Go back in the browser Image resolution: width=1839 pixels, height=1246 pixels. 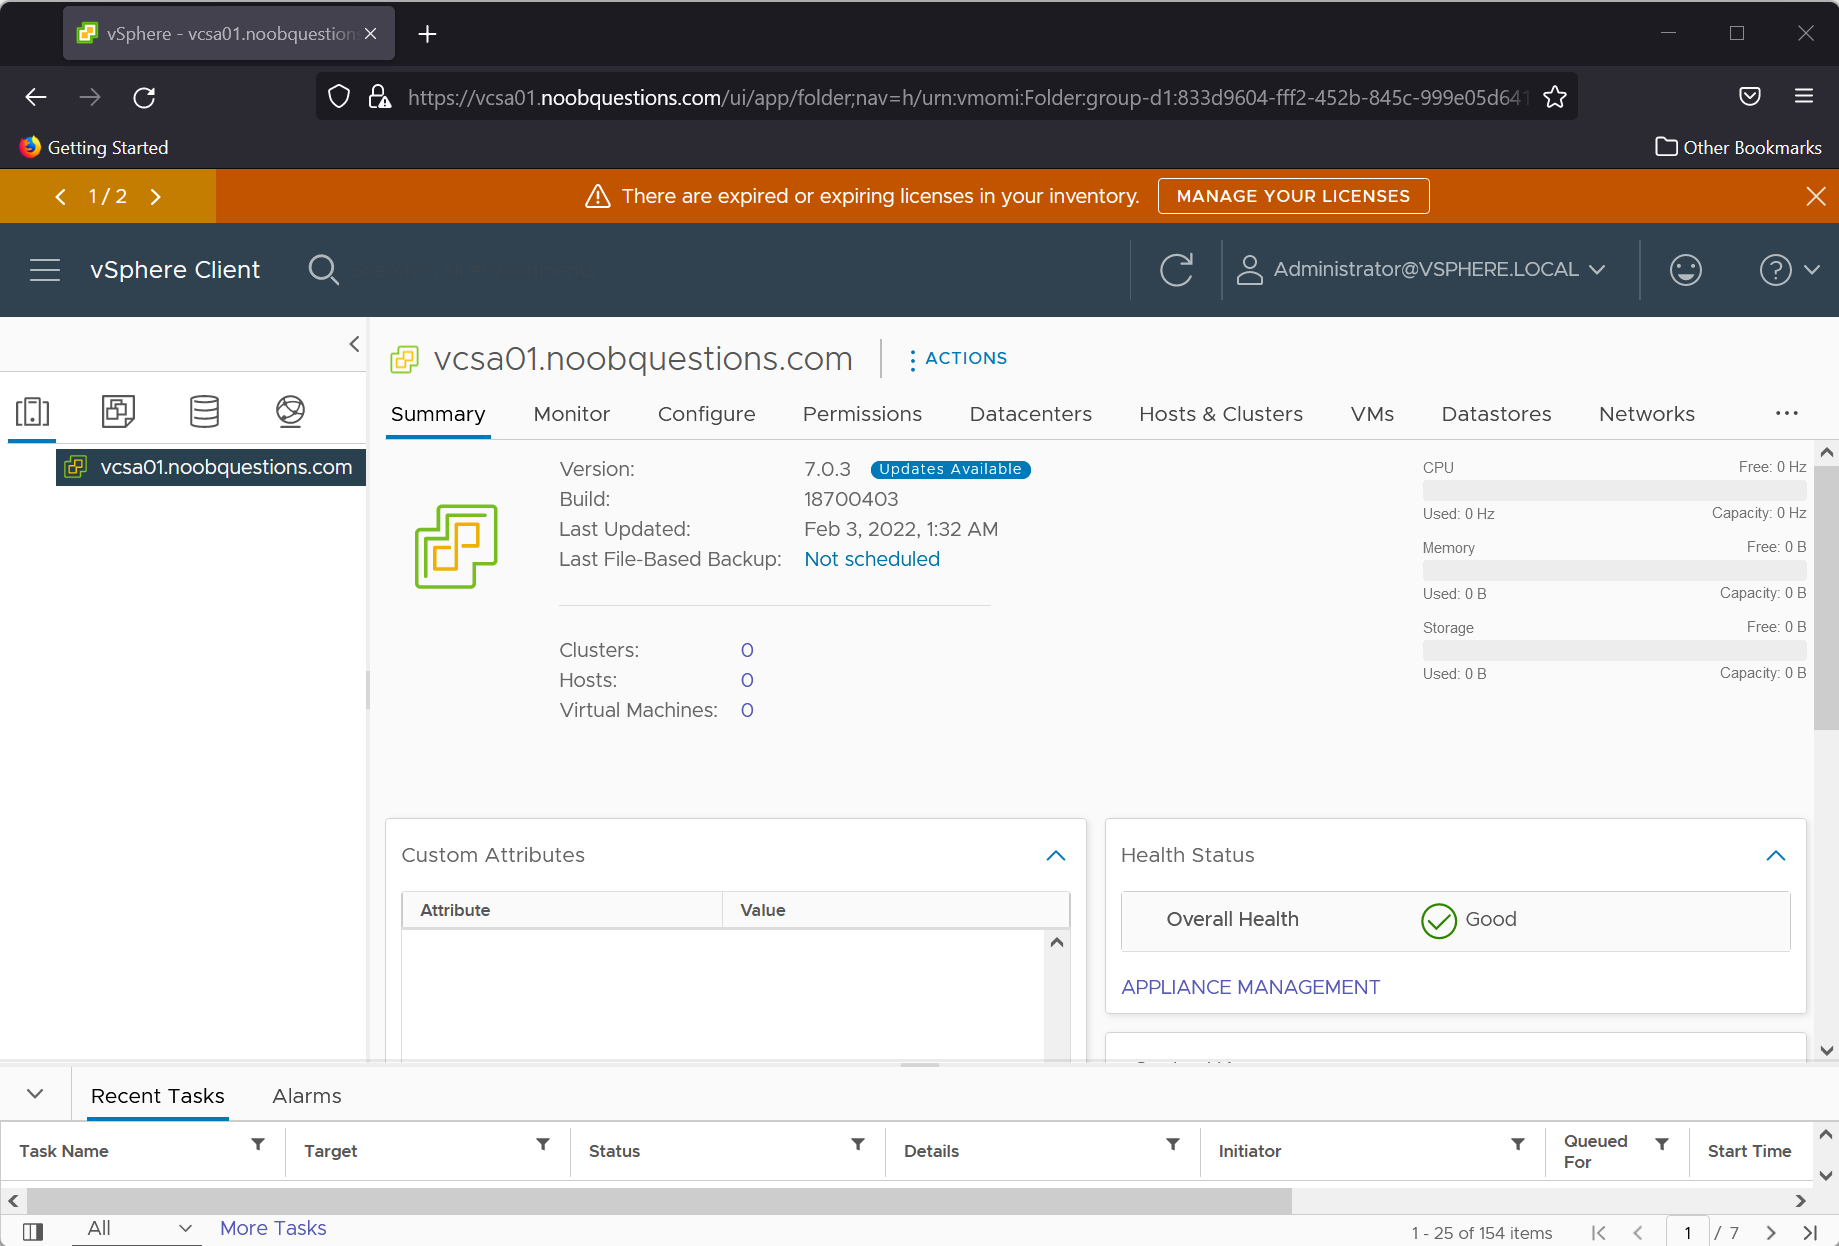click(36, 97)
